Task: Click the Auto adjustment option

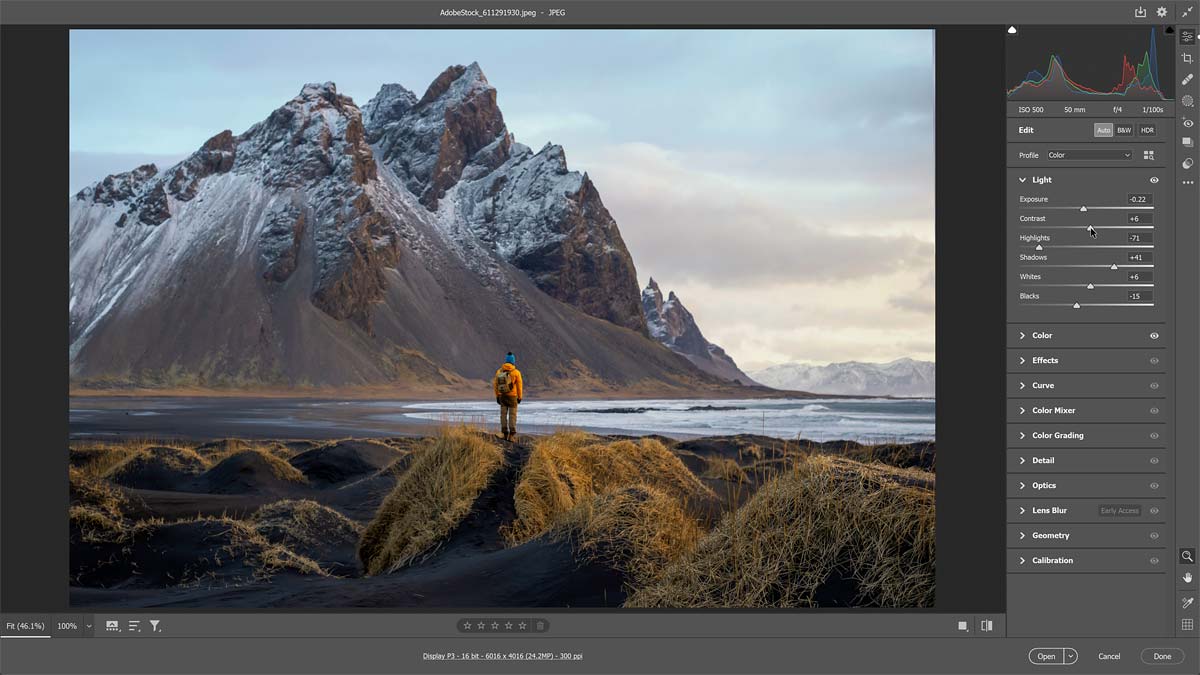Action: pos(1103,129)
